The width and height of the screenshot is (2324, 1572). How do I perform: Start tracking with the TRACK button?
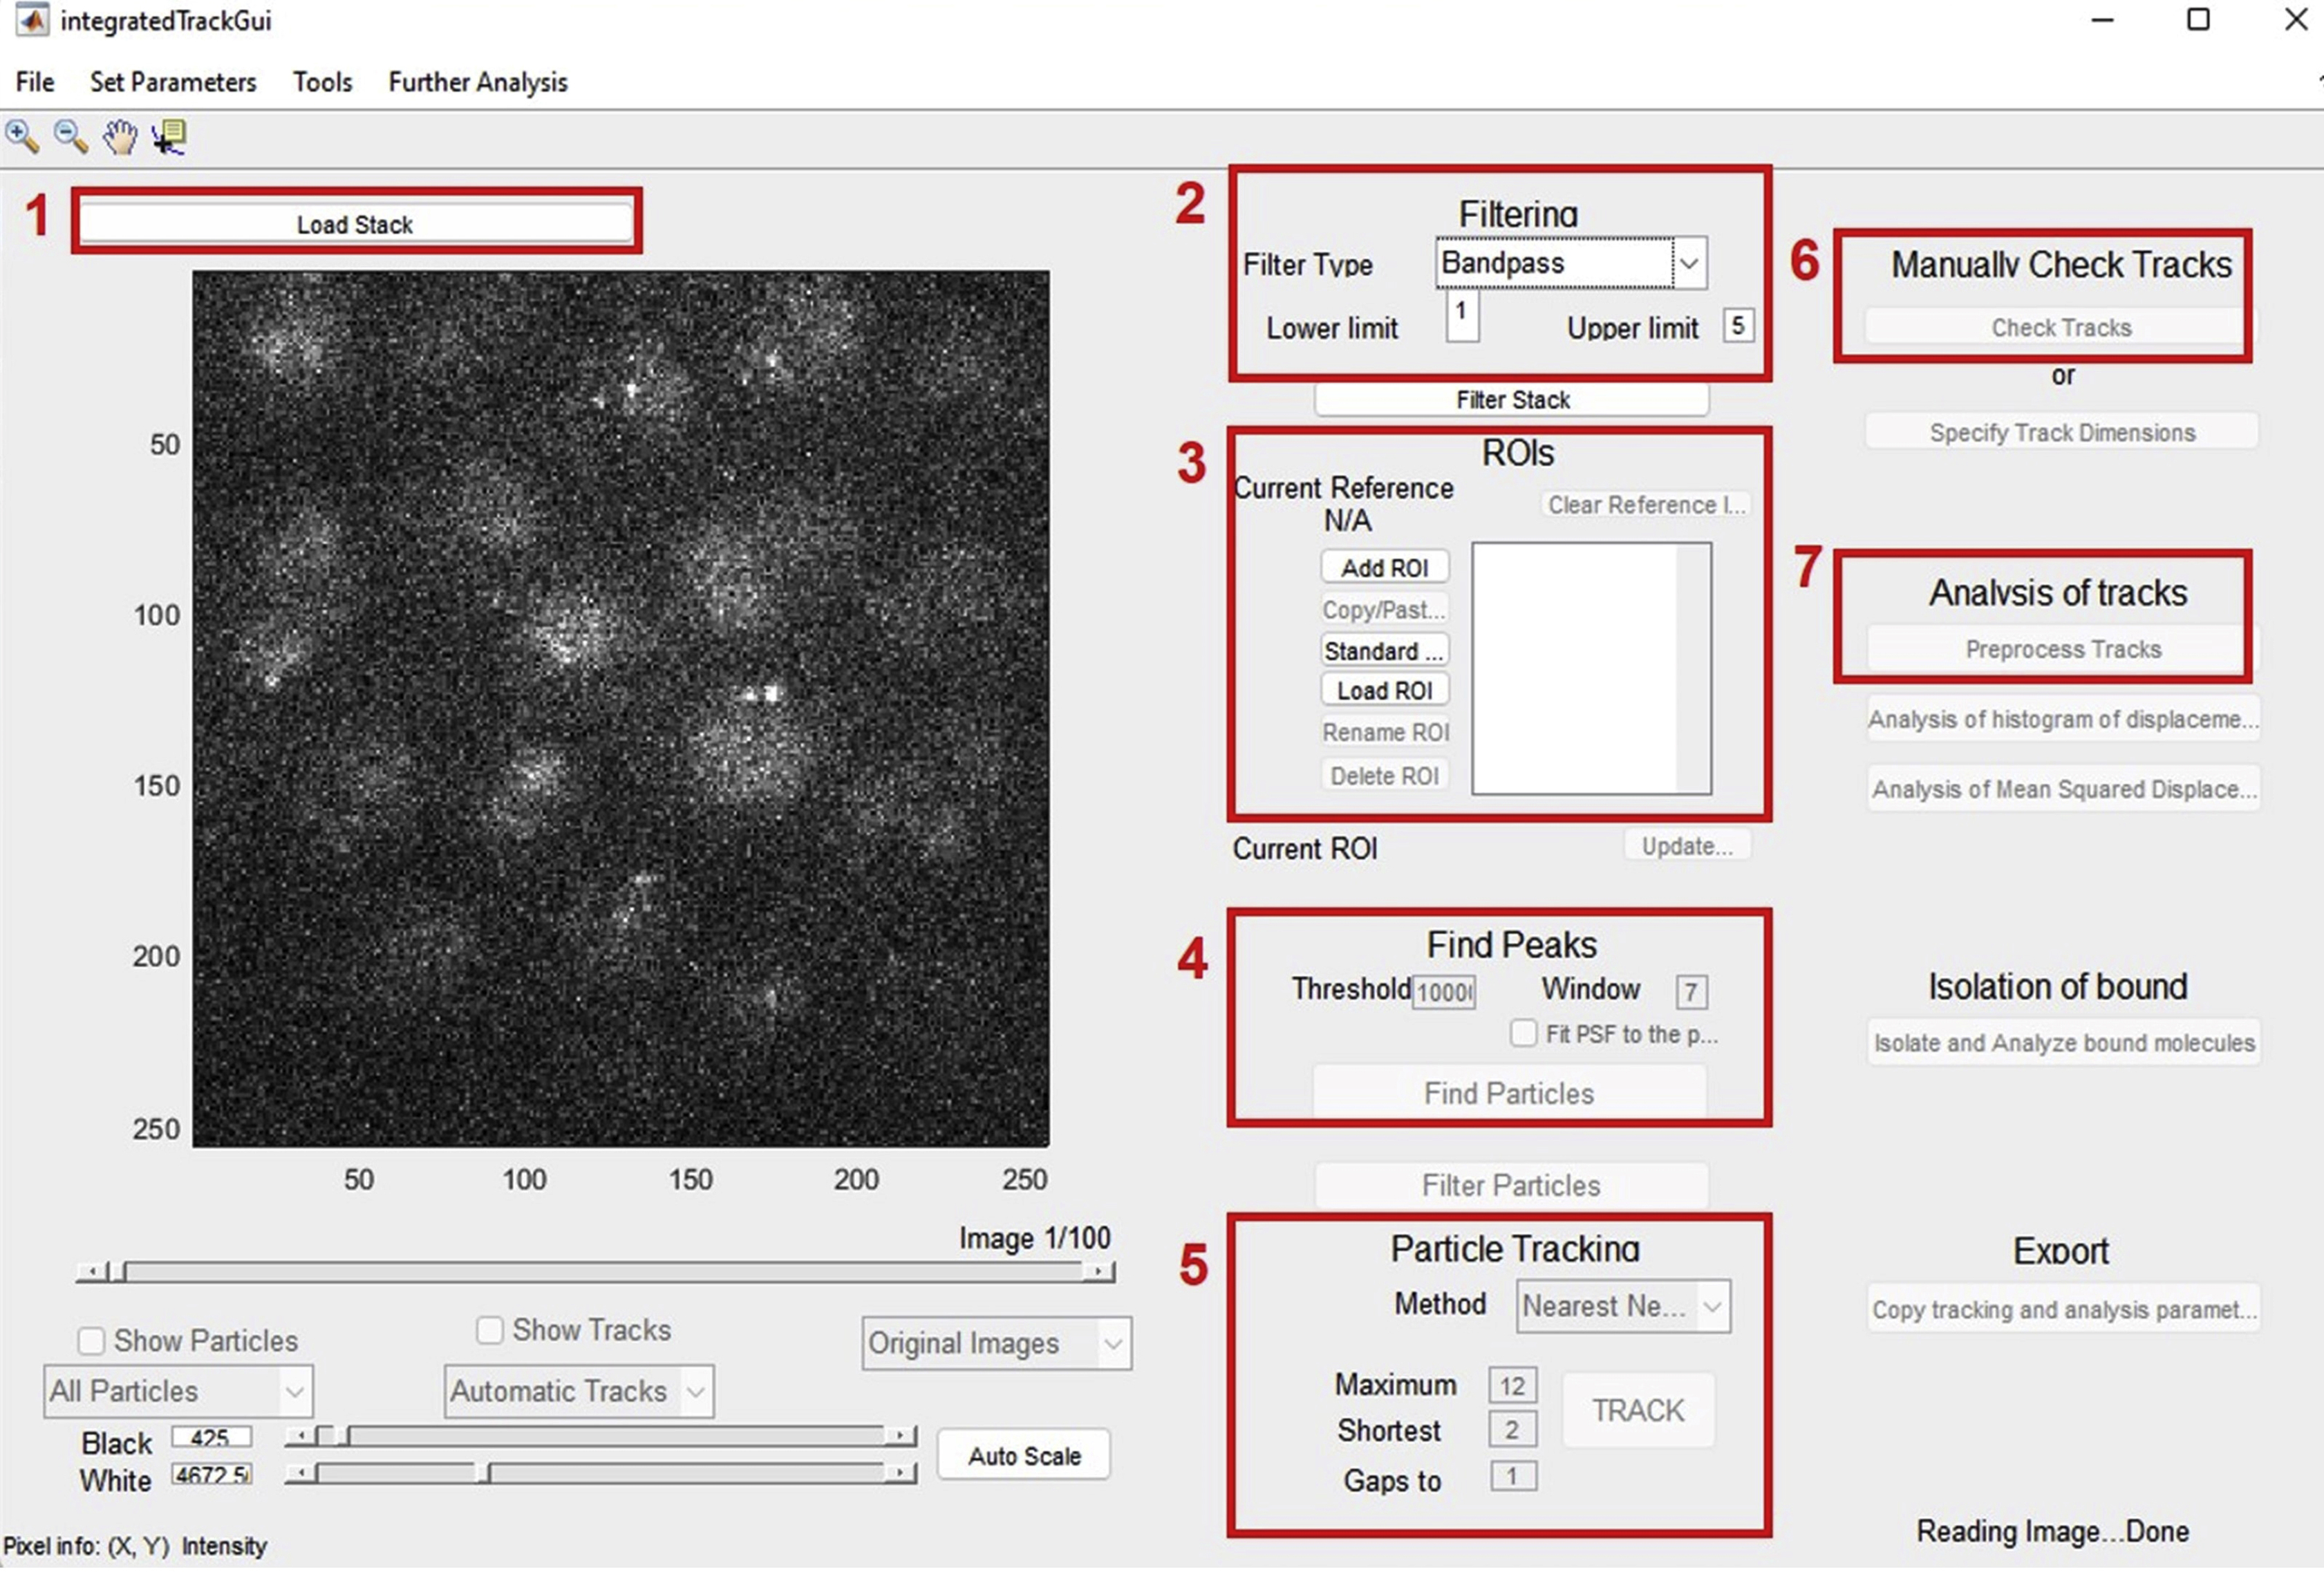pos(1637,1410)
